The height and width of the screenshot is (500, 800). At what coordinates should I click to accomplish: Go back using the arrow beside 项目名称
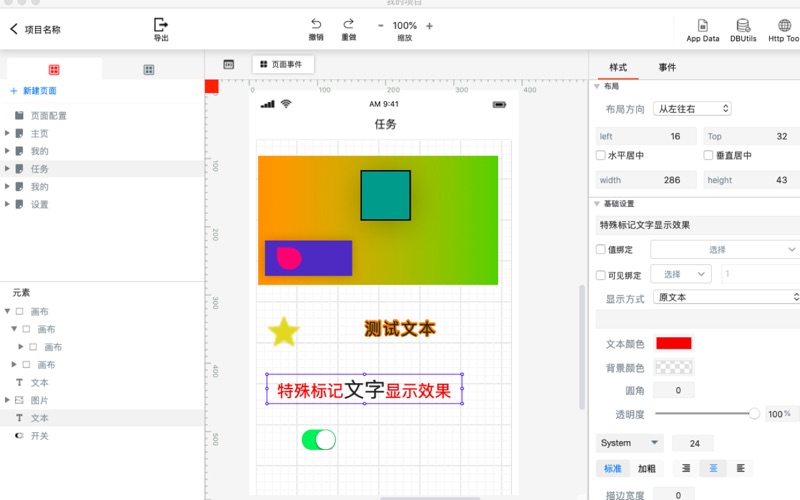[x=14, y=29]
